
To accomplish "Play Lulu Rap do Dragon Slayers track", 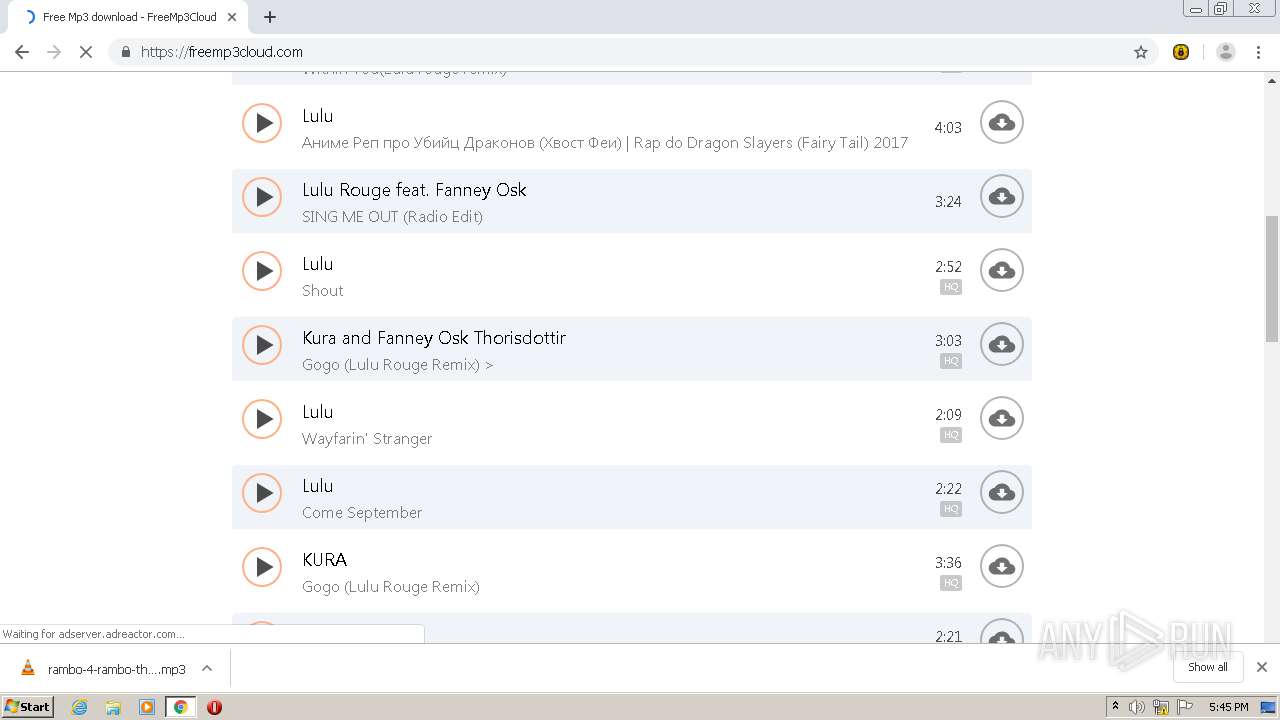I will point(262,123).
